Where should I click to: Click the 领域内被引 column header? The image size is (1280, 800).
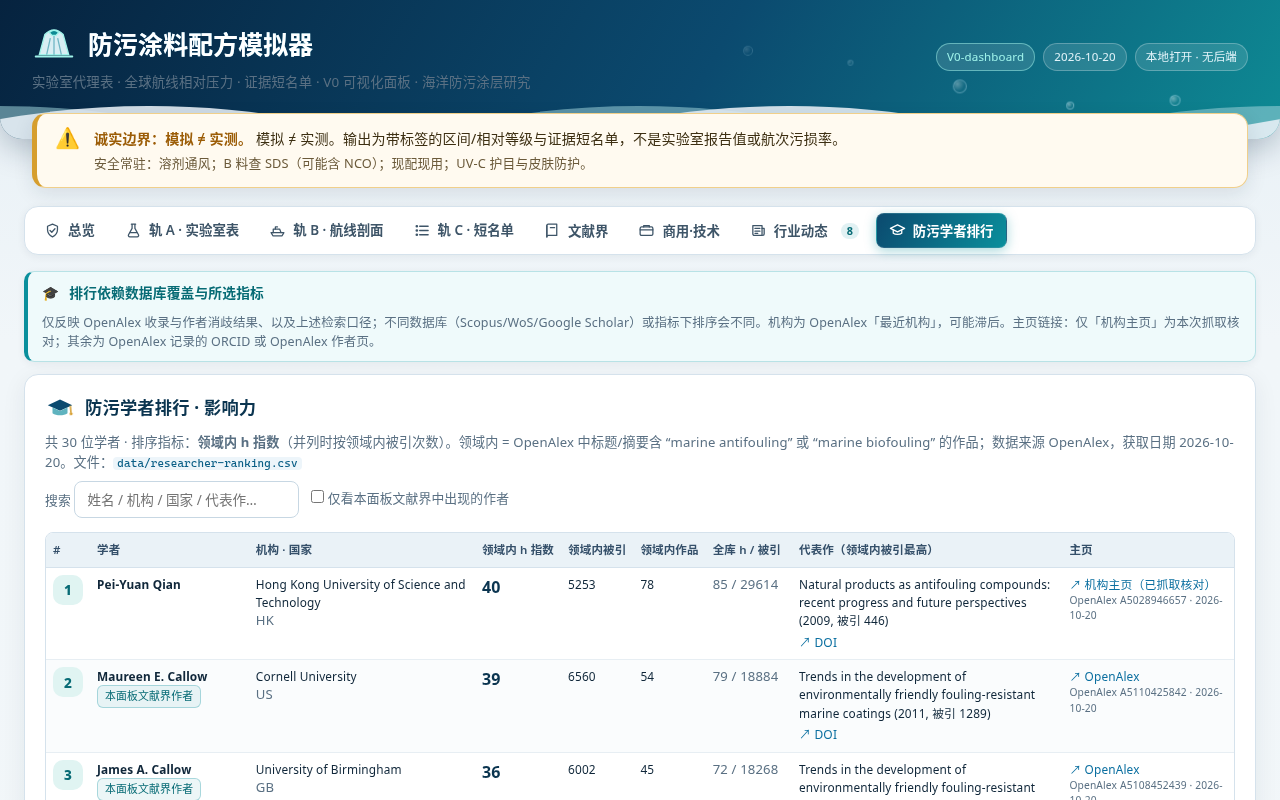pyautogui.click(x=597, y=550)
